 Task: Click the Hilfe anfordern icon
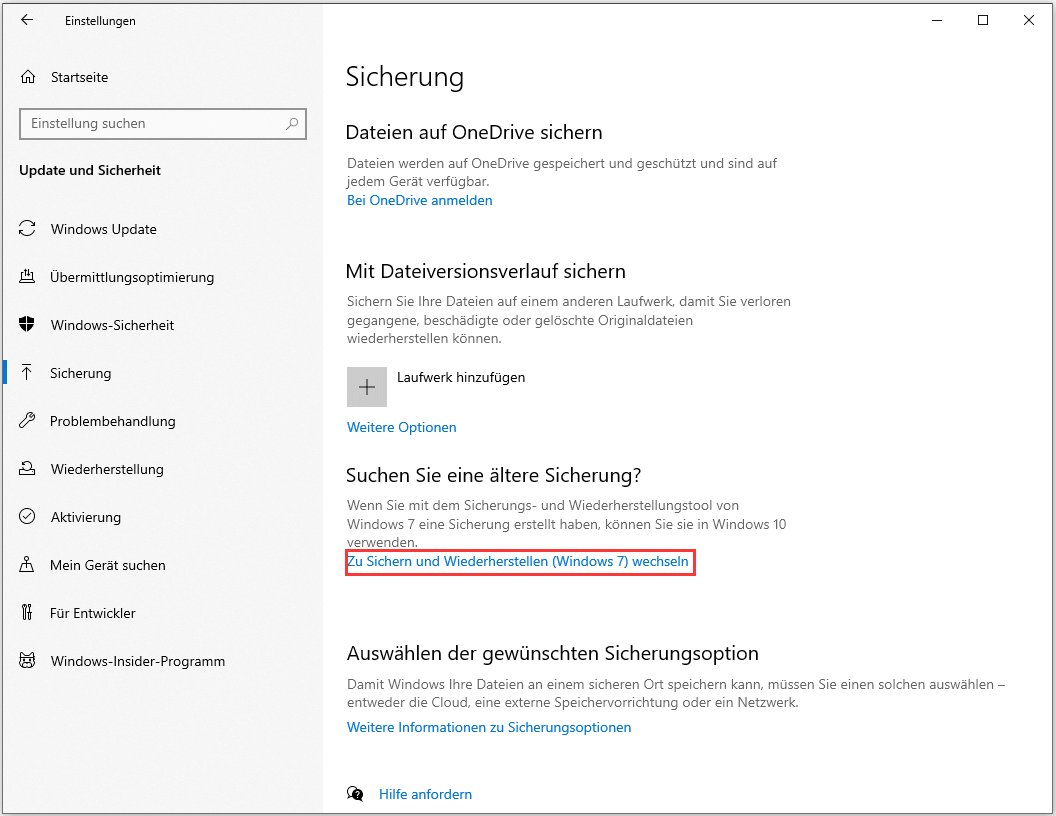(356, 793)
